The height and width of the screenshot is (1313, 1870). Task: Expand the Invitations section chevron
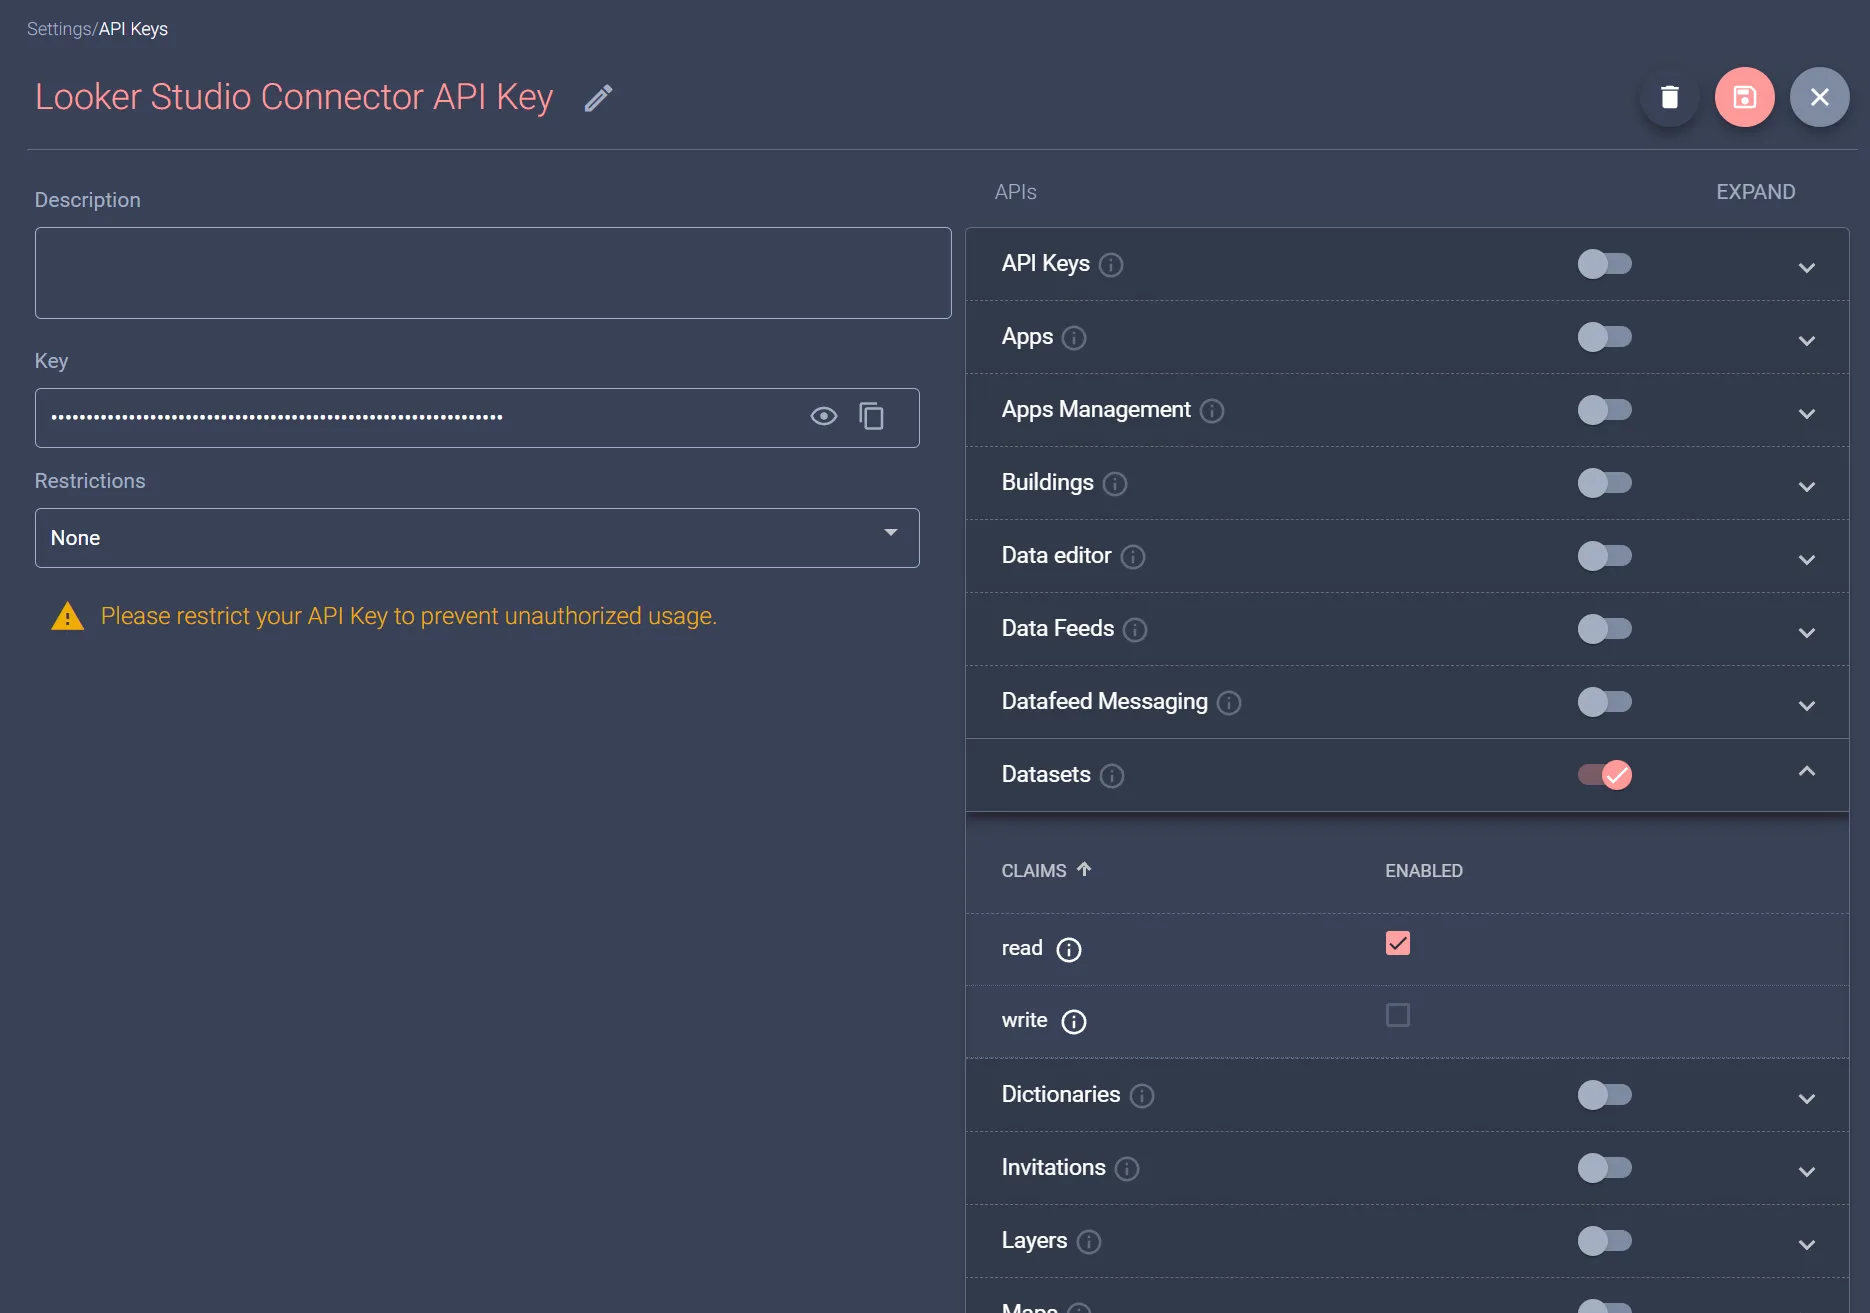coord(1806,1171)
